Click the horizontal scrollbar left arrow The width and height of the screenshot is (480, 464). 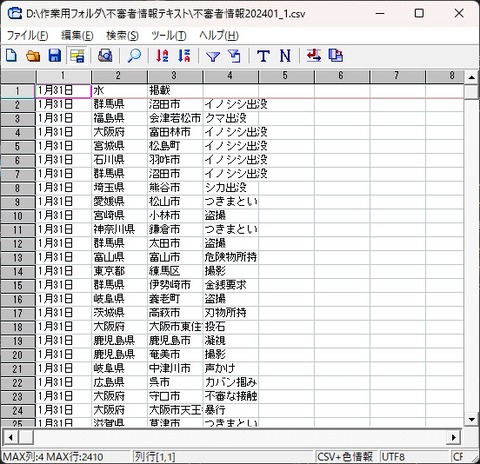tap(11, 437)
